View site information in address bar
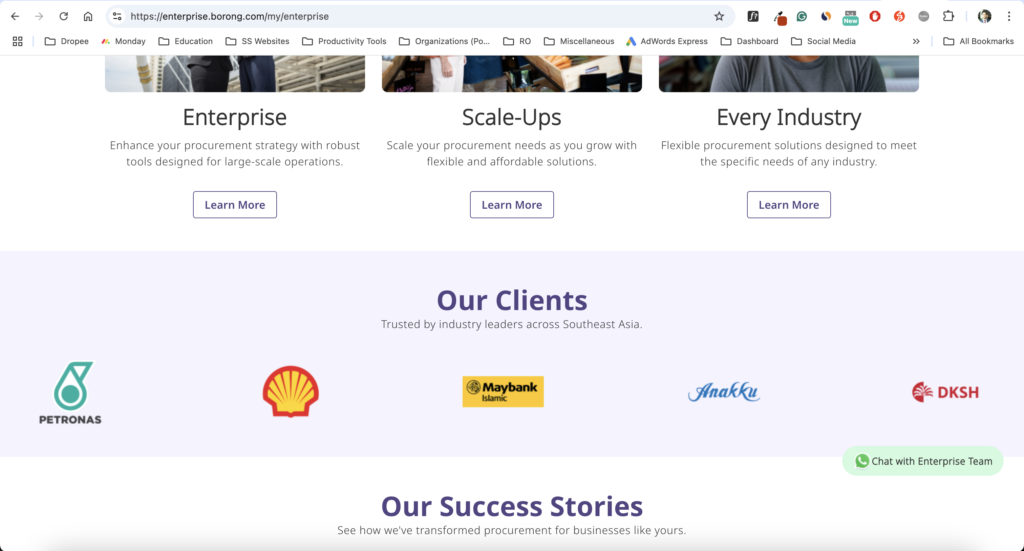 (x=117, y=16)
